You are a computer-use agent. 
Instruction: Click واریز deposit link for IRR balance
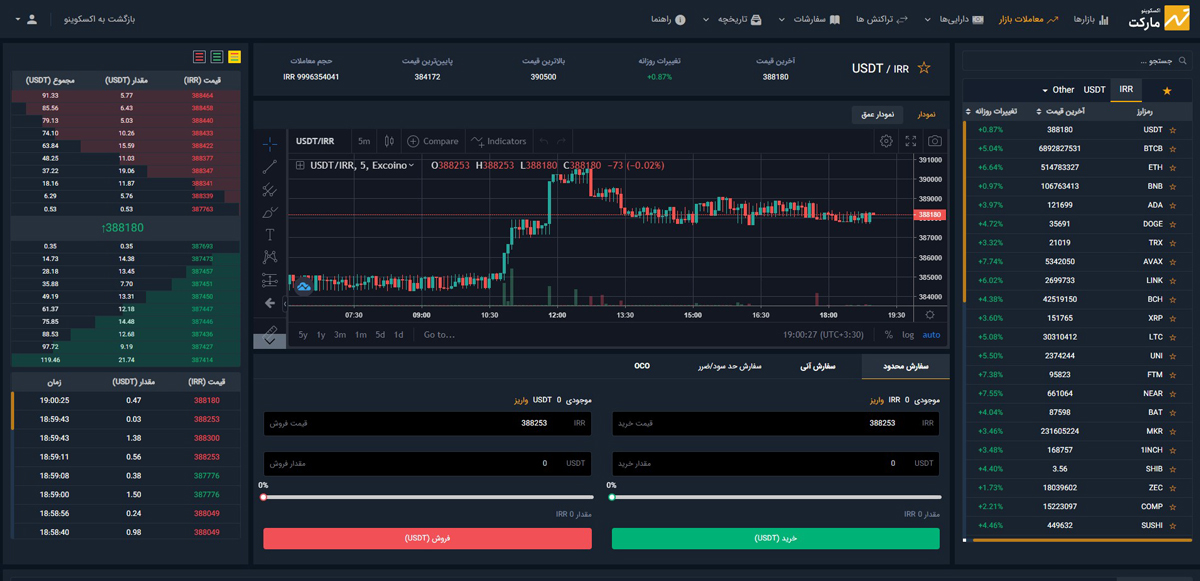877,400
